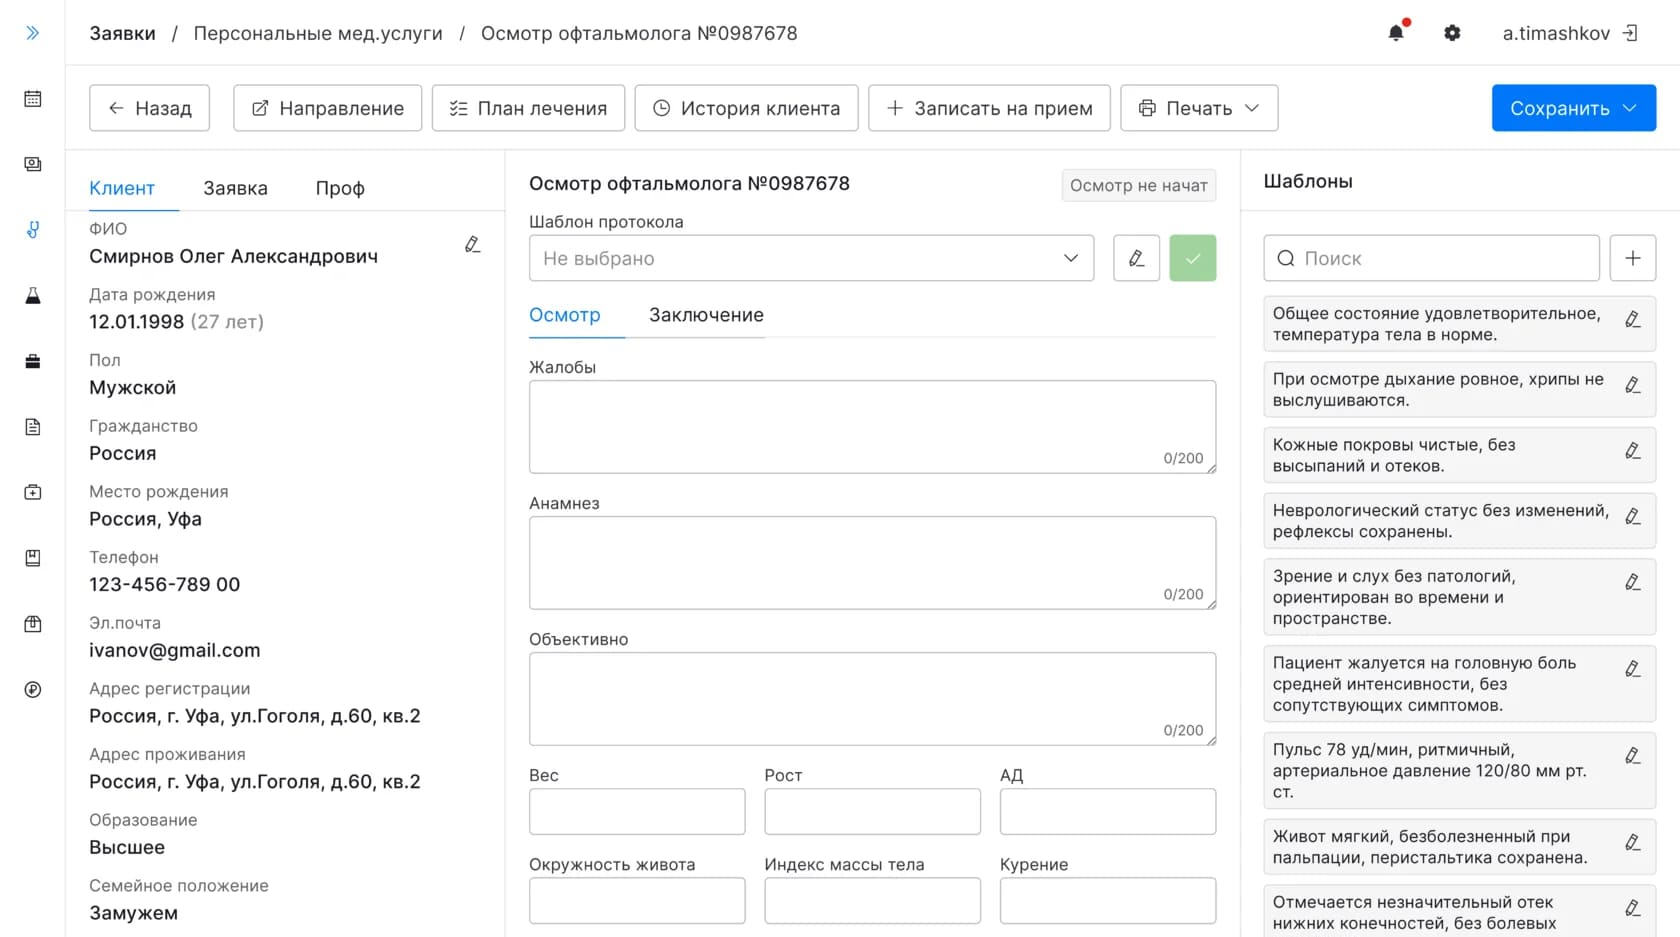Image resolution: width=1680 pixels, height=937 pixels.
Task: Switch to the 'Заключение' tab
Action: coord(706,315)
